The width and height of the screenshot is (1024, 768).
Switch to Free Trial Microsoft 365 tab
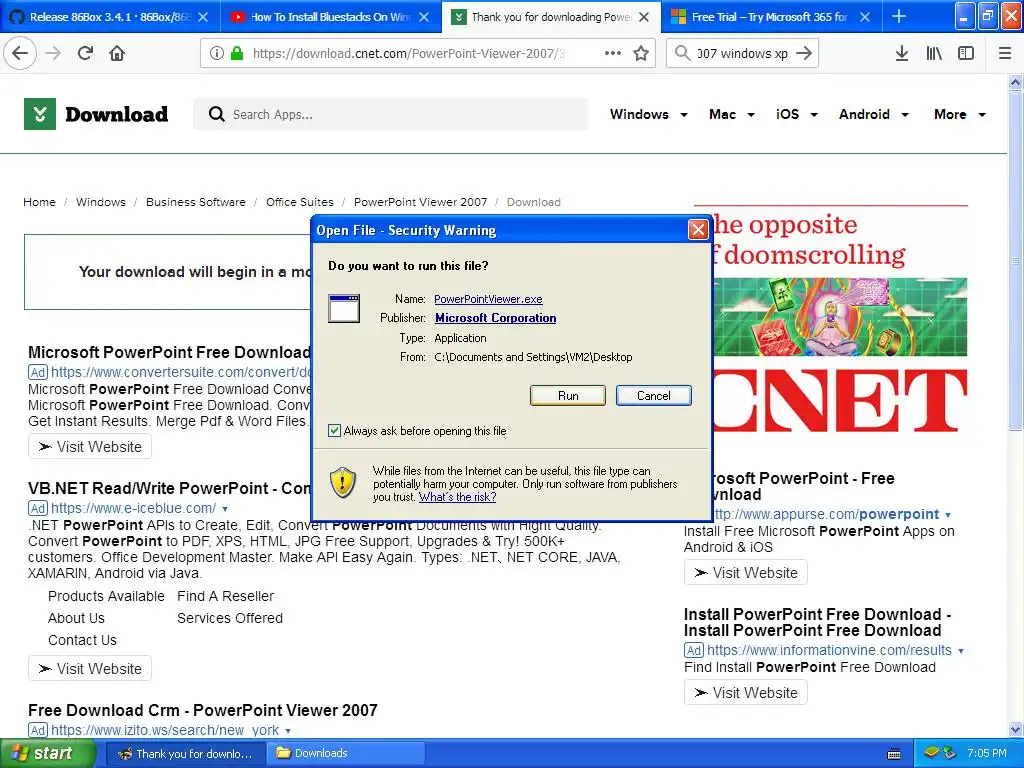(x=769, y=17)
